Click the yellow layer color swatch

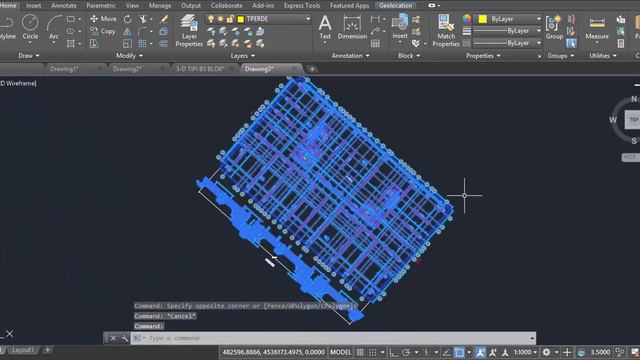[241, 19]
